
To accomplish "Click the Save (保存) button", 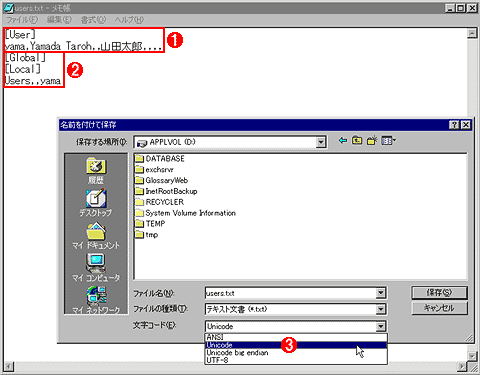I will 439,293.
